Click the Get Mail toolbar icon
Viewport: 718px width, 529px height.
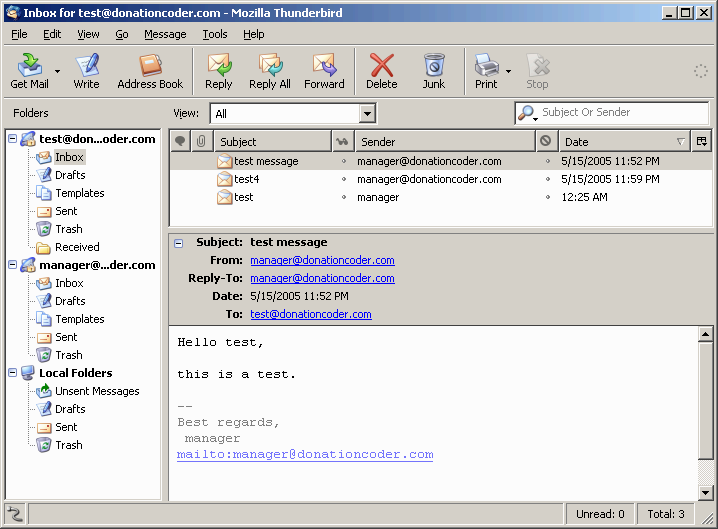pyautogui.click(x=29, y=71)
